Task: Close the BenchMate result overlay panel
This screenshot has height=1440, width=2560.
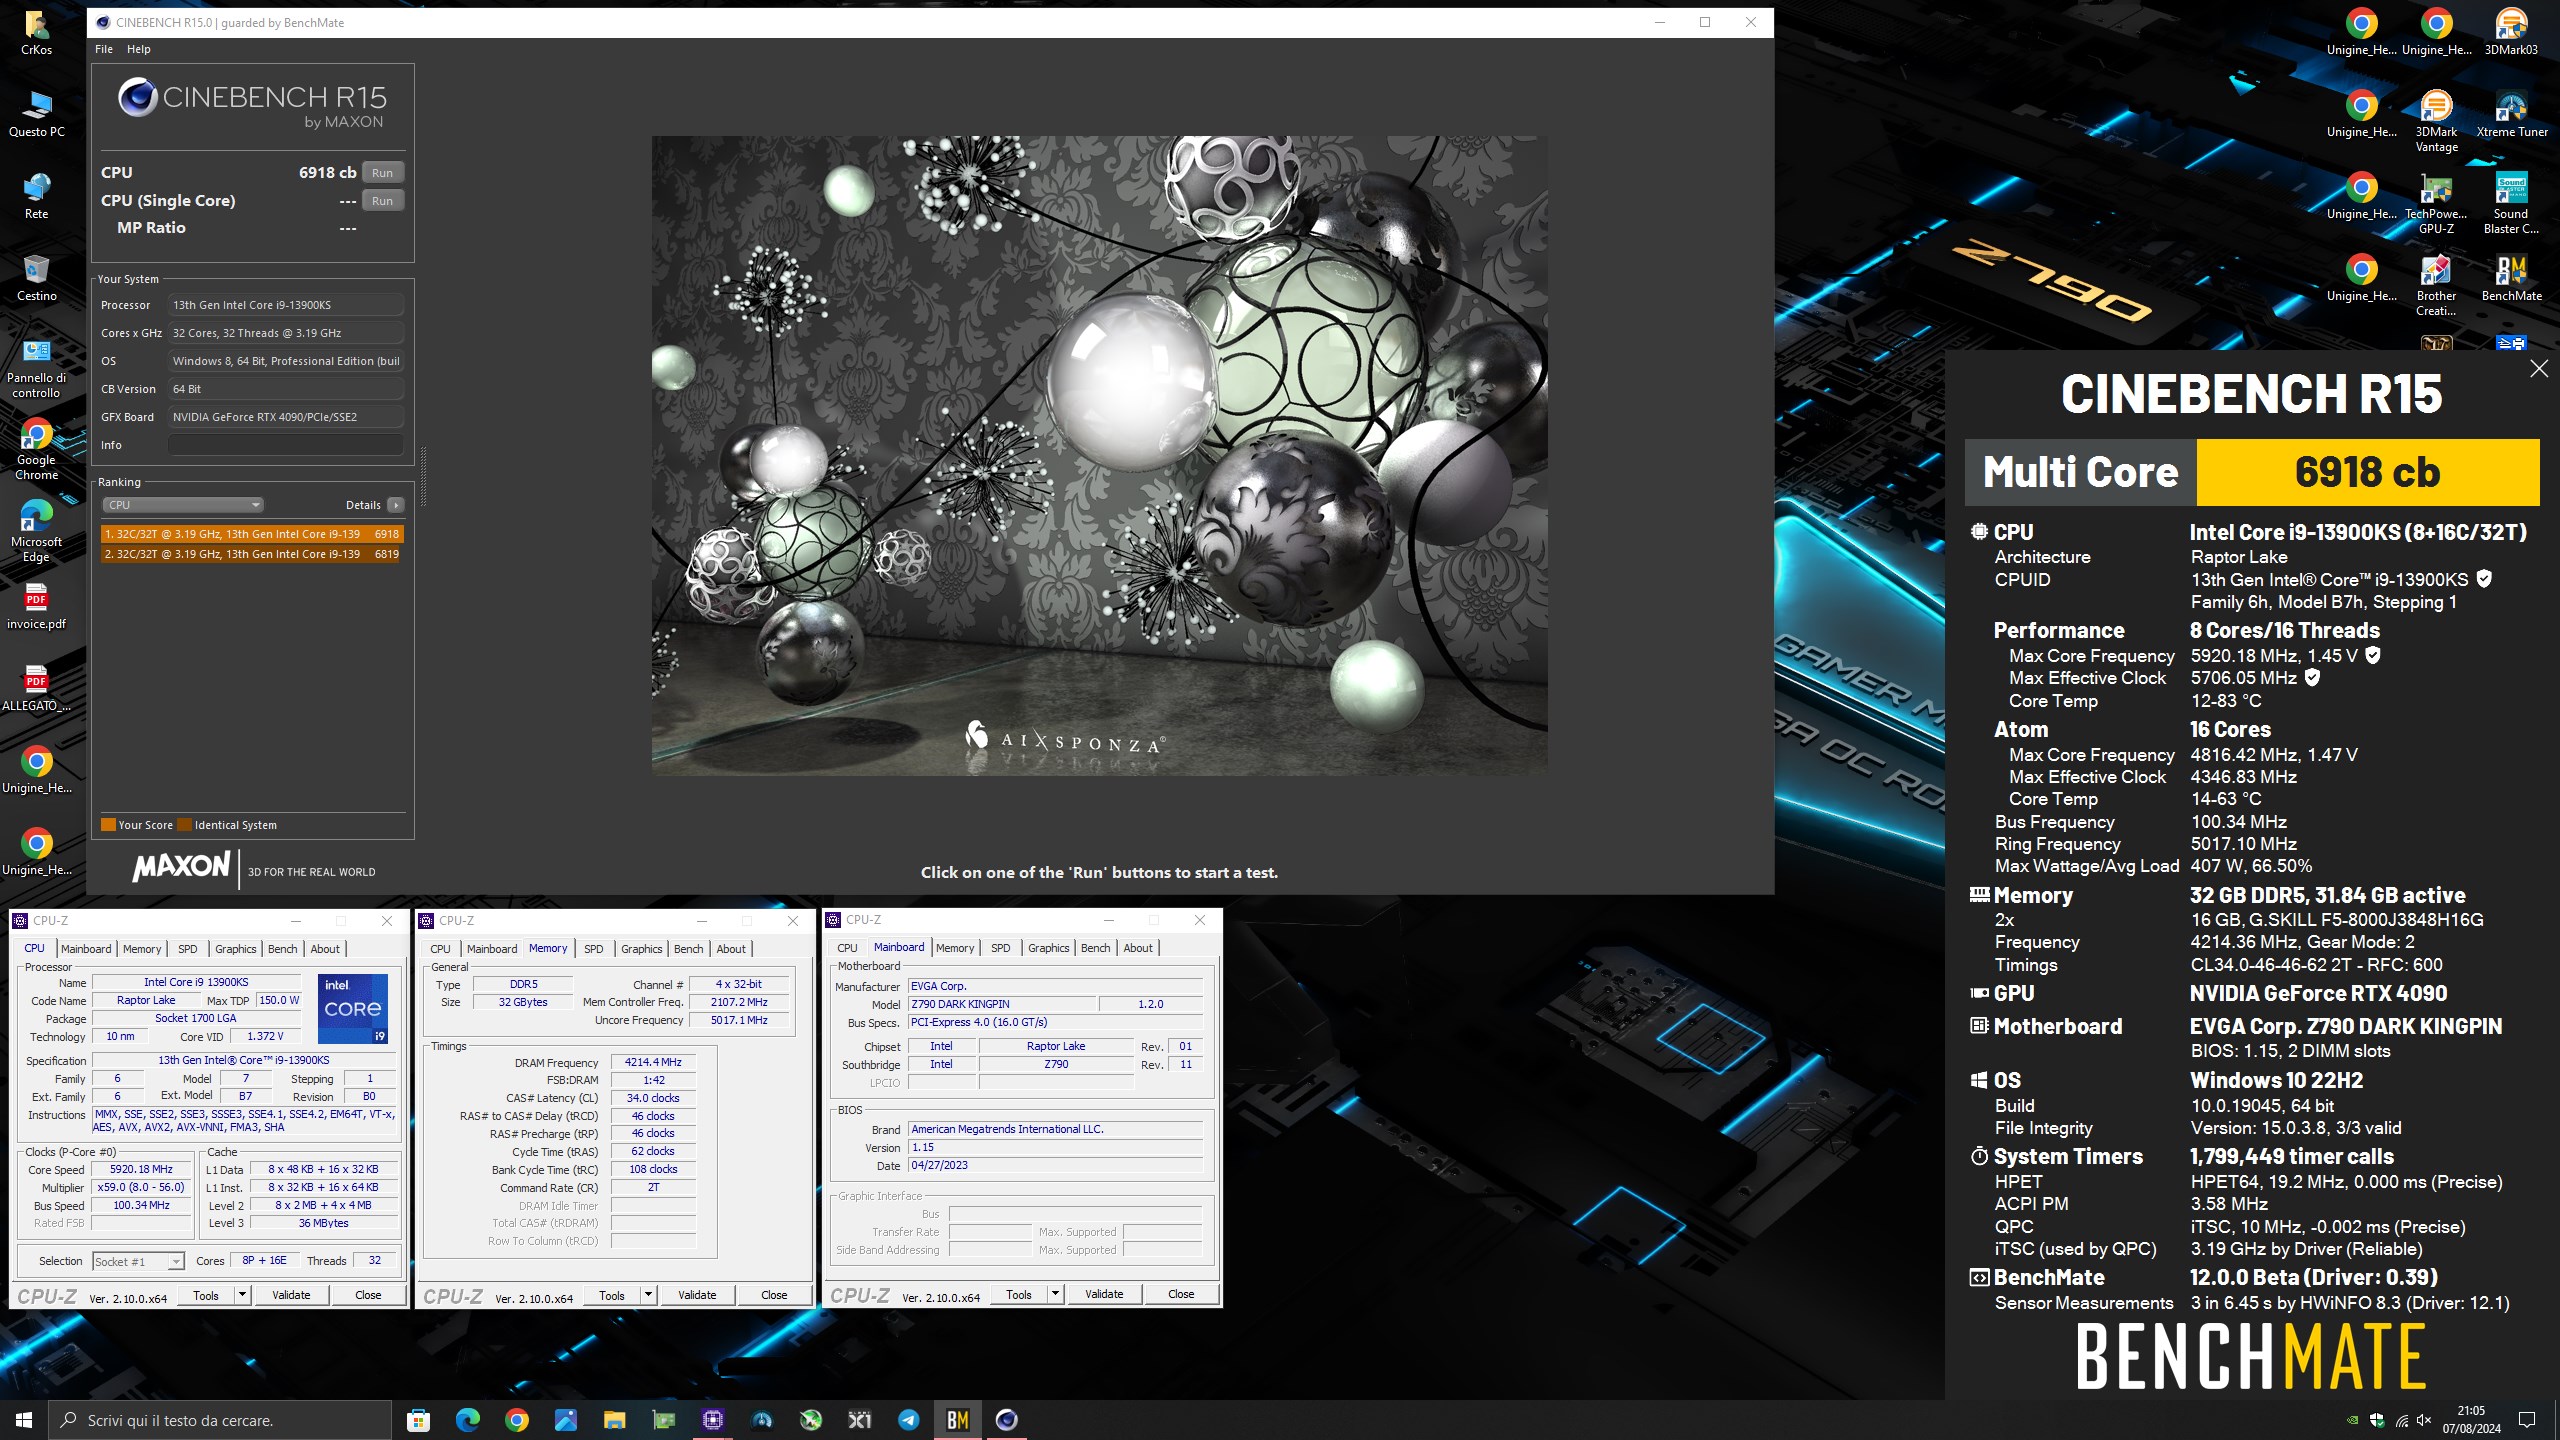Action: tap(2539, 369)
